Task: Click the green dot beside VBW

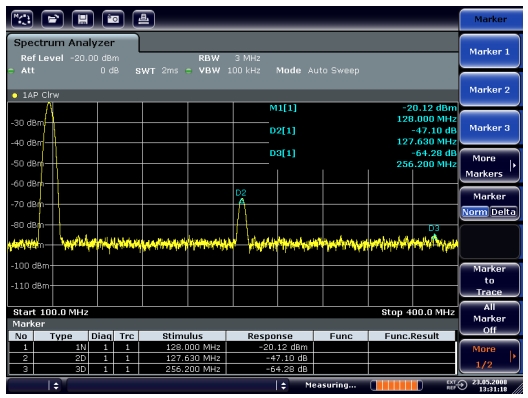Action: [189, 71]
